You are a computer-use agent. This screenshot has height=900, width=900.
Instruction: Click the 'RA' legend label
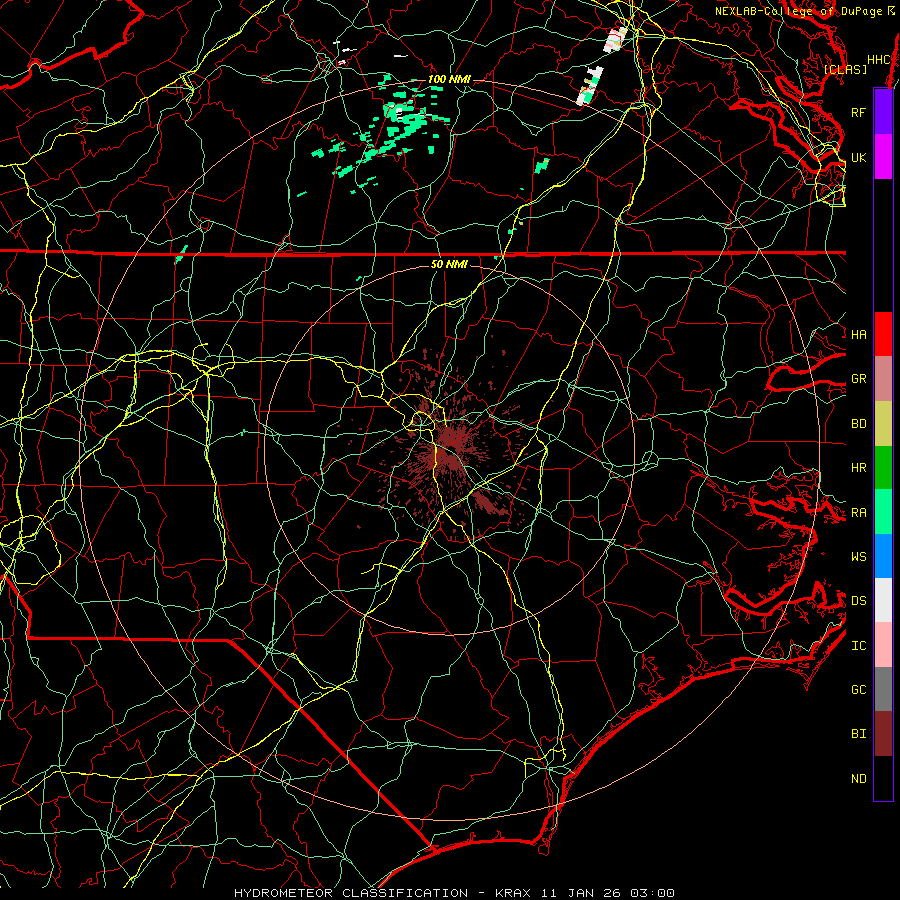[858, 513]
